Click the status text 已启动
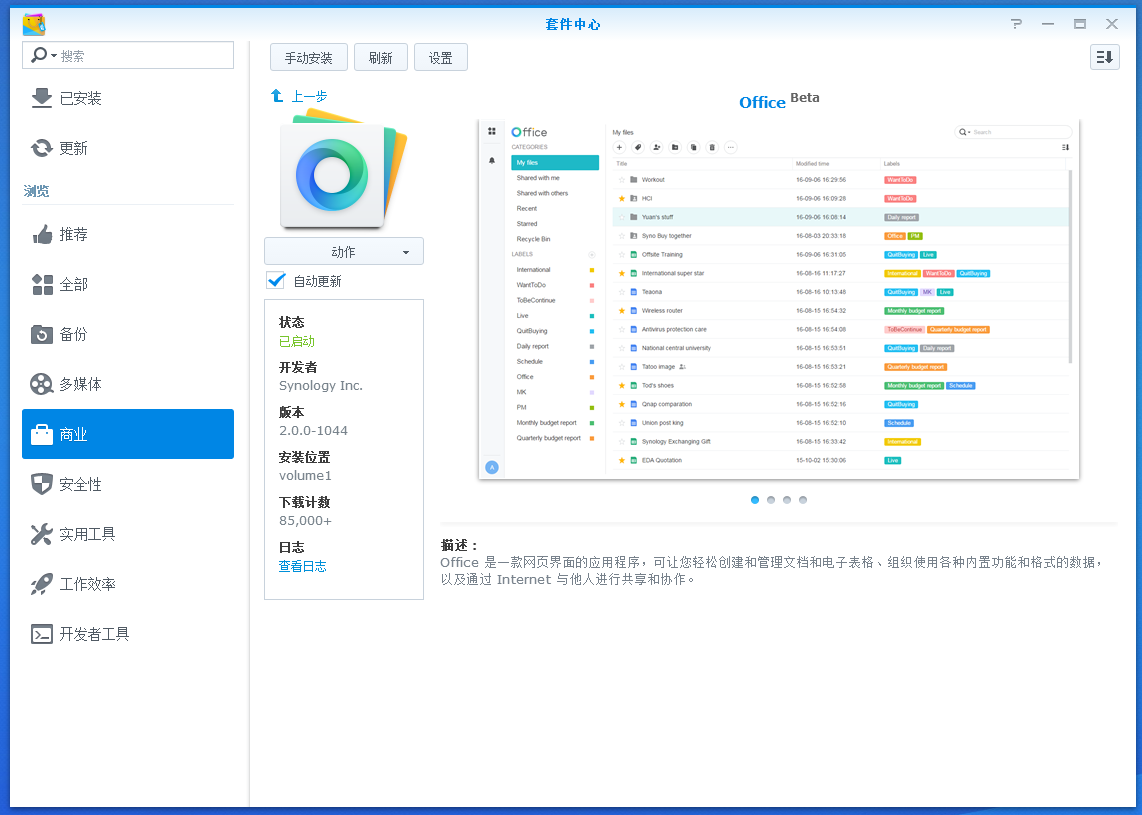The height and width of the screenshot is (815, 1142). point(296,341)
